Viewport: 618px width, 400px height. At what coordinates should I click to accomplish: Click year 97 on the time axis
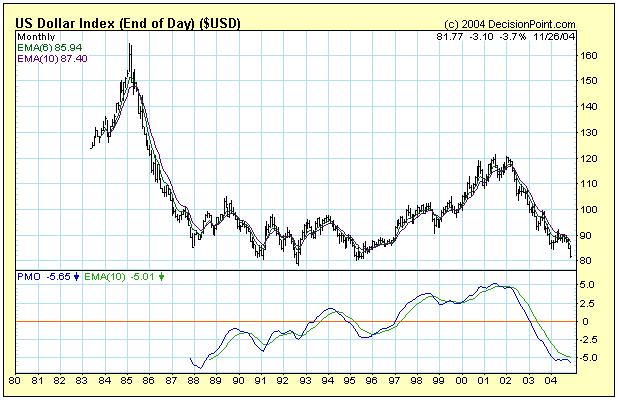point(395,381)
